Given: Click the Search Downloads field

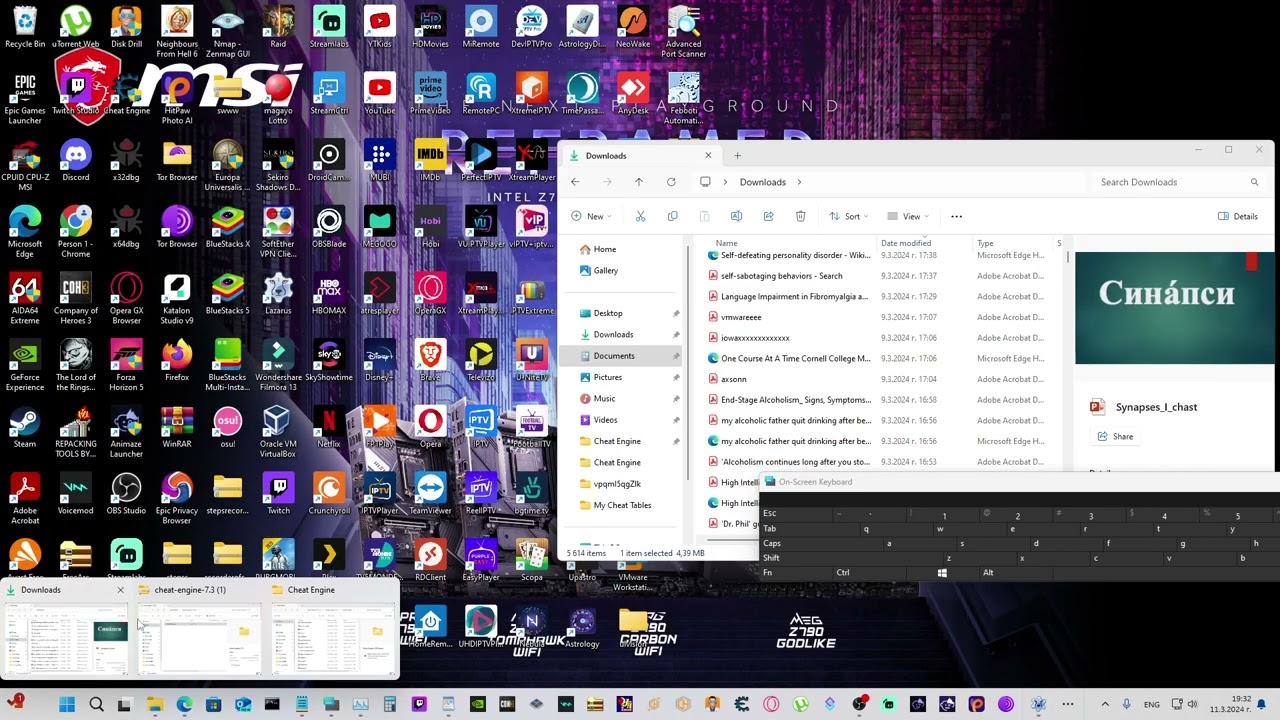Looking at the screenshot, I should tap(1178, 182).
